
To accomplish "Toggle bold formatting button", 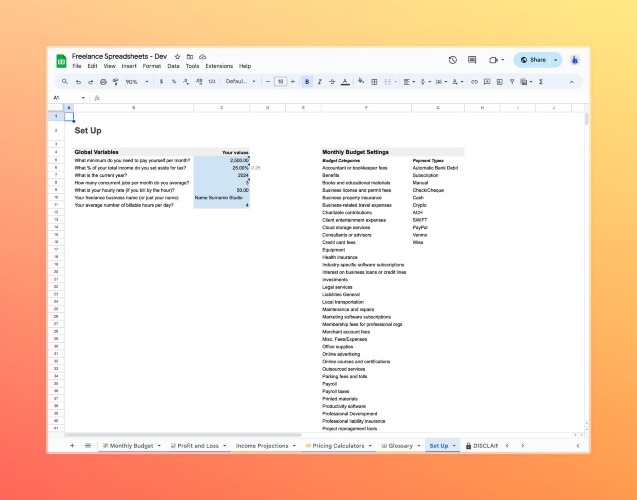I will tap(307, 82).
